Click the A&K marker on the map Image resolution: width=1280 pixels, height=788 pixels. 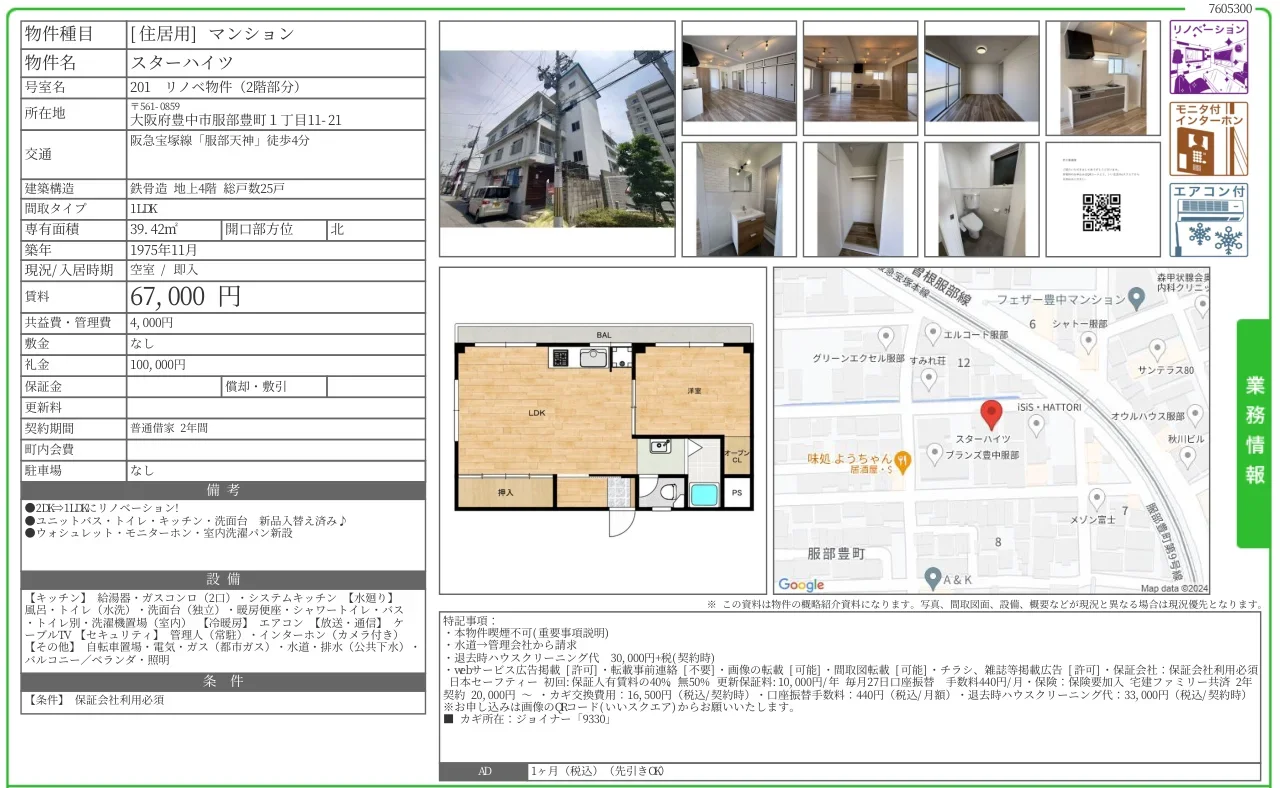933,577
